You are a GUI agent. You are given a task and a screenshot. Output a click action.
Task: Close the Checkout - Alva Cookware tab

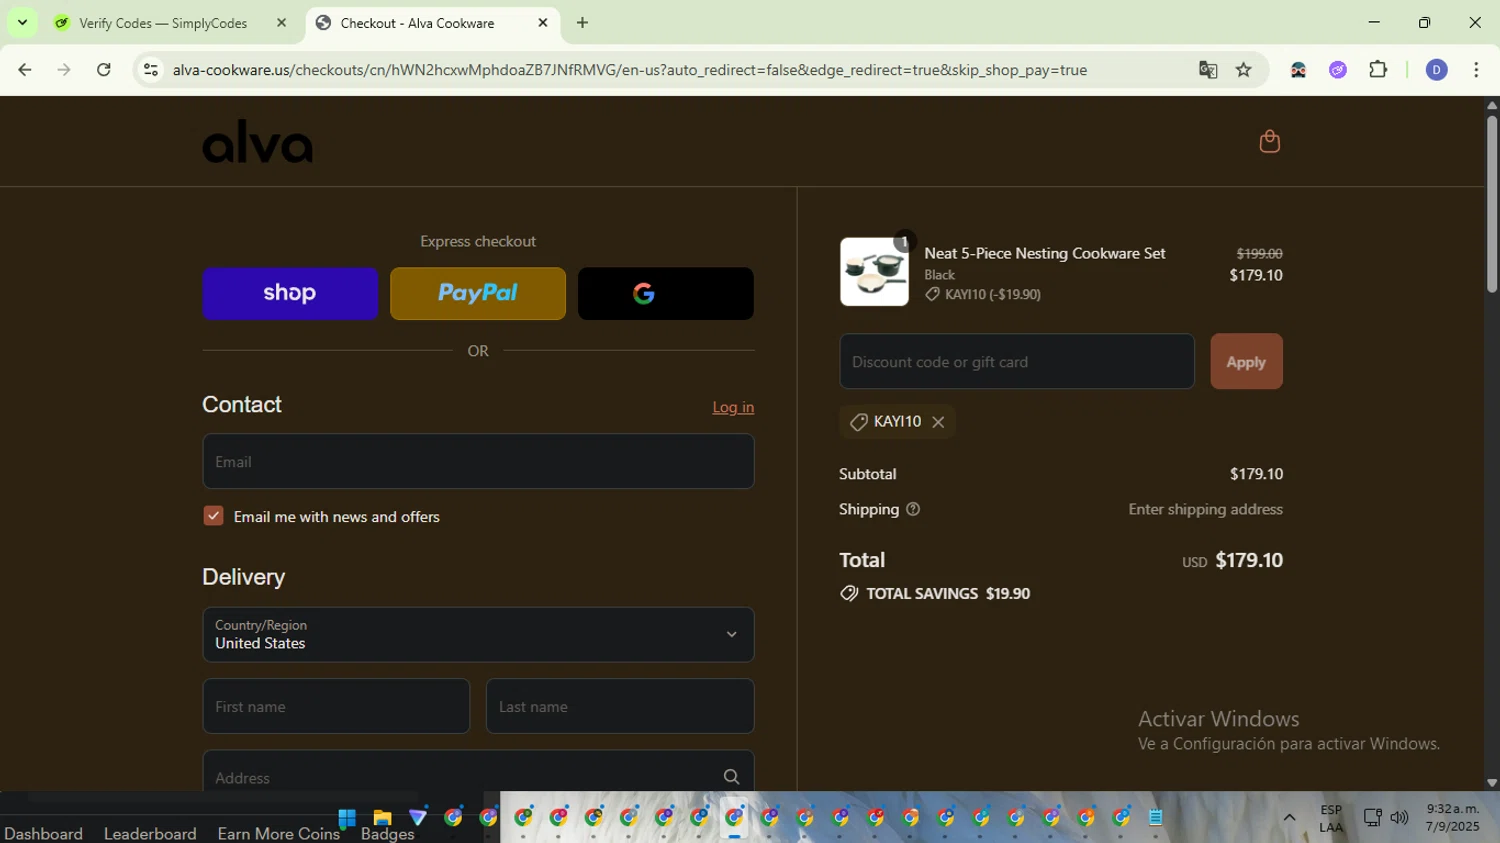point(543,23)
